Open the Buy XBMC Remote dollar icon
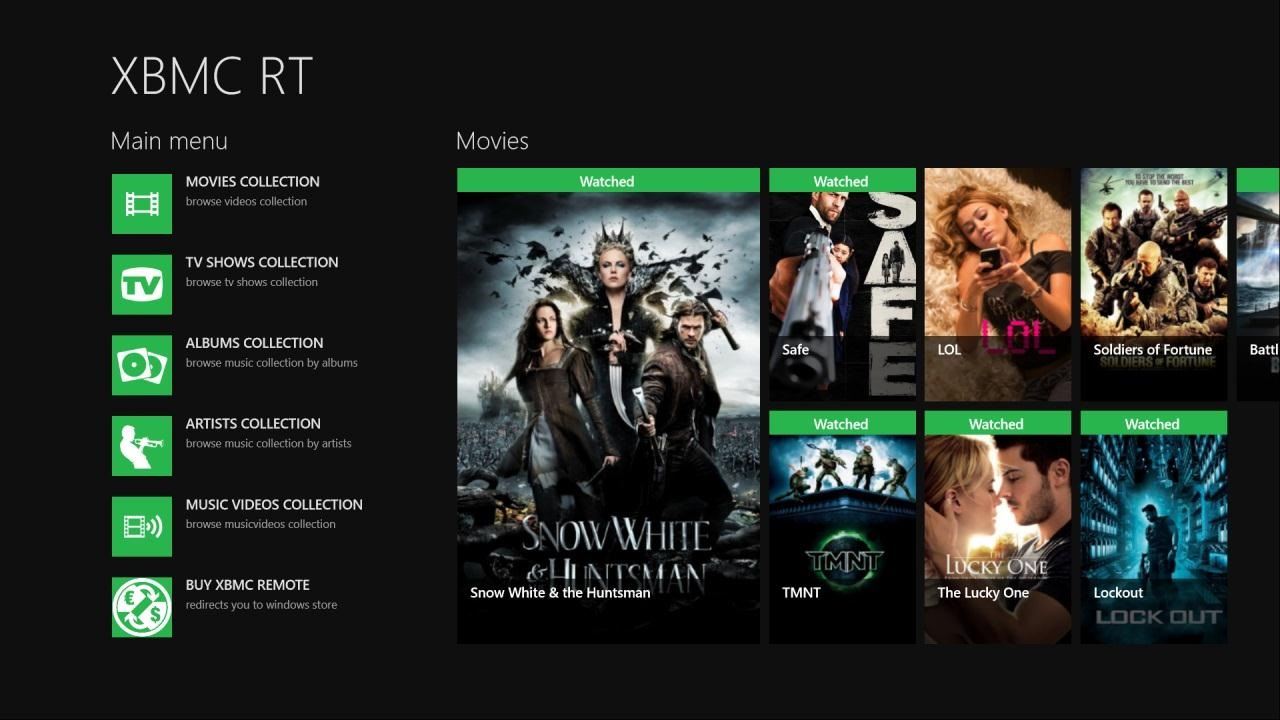 pos(142,607)
